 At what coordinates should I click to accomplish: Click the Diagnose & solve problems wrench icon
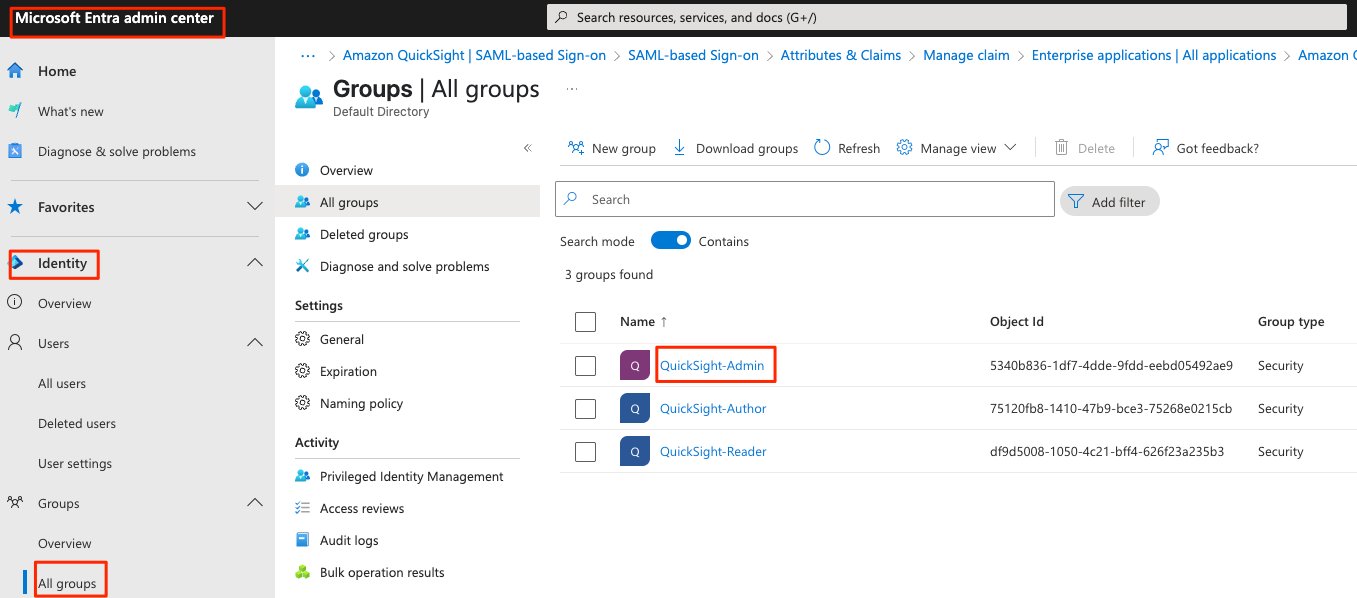point(15,151)
